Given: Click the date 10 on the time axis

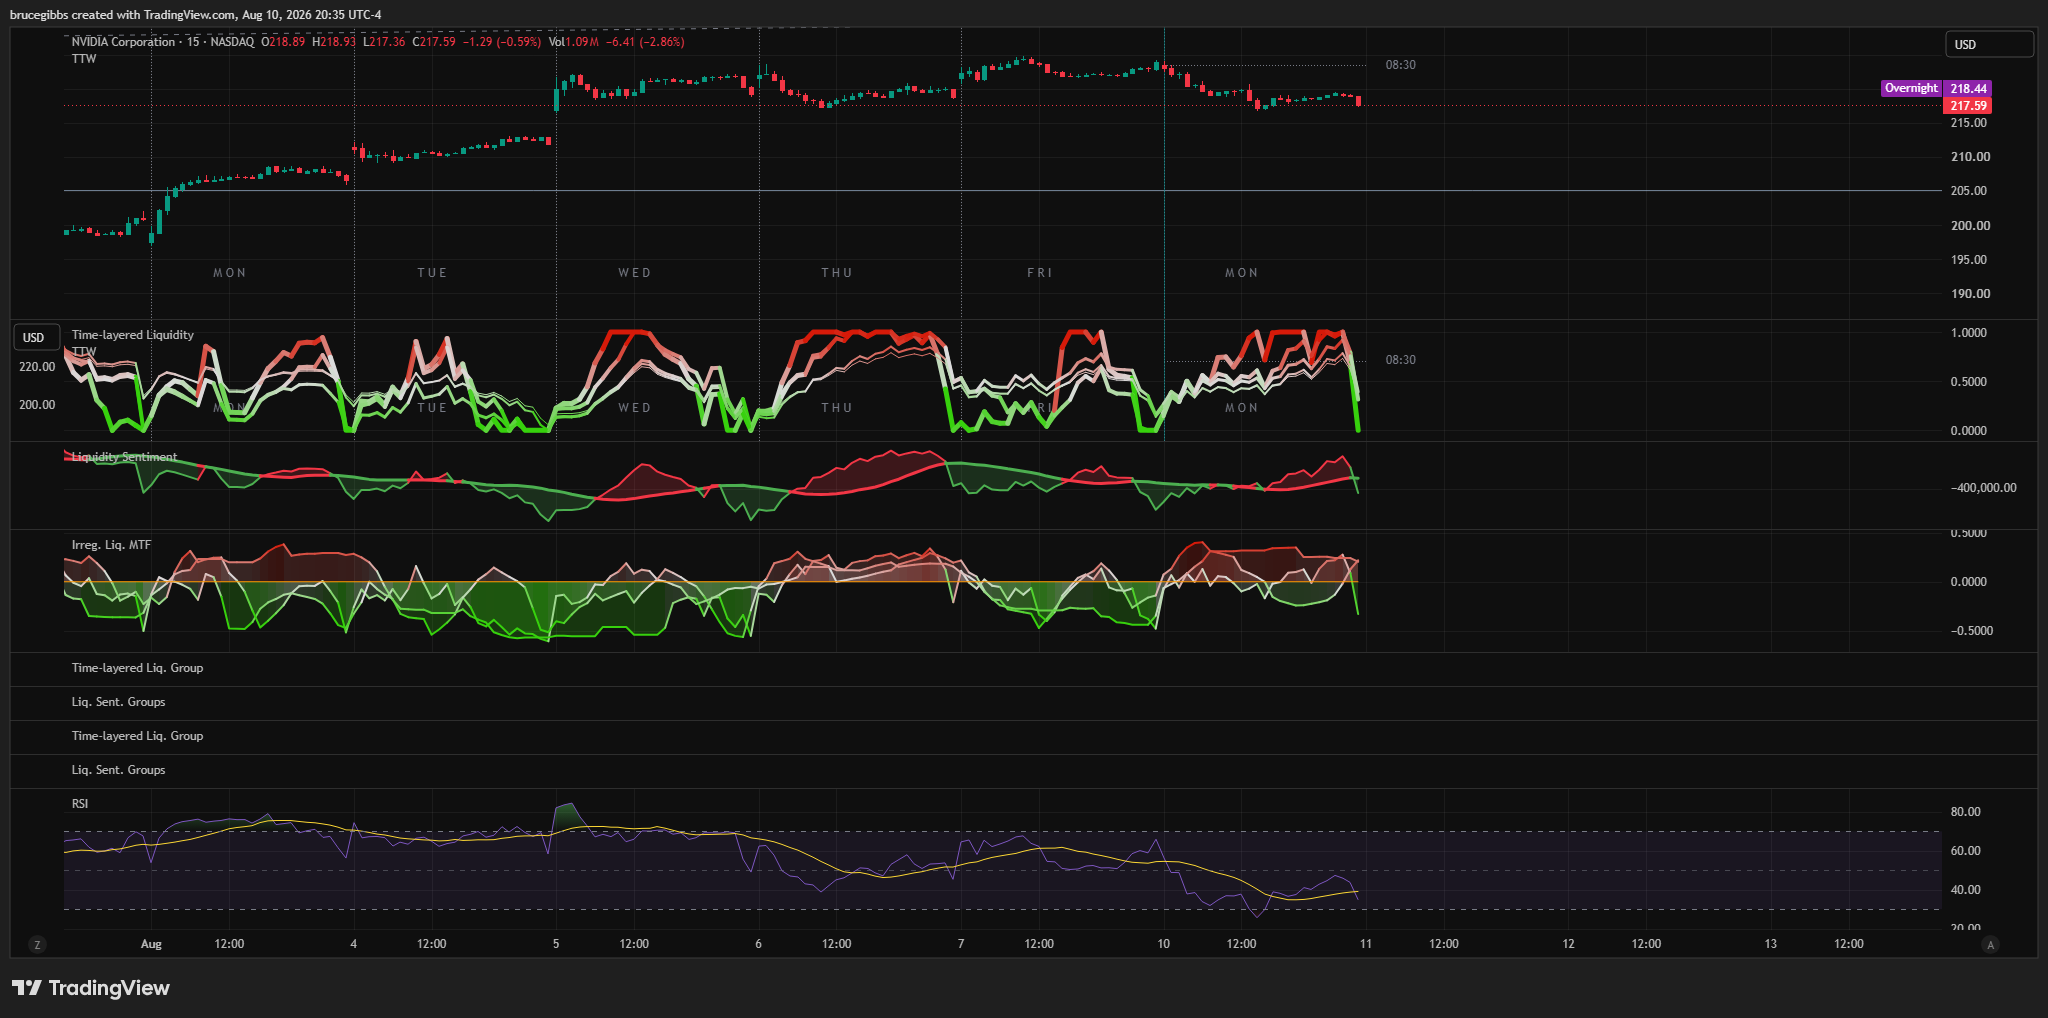Looking at the screenshot, I should point(1163,944).
